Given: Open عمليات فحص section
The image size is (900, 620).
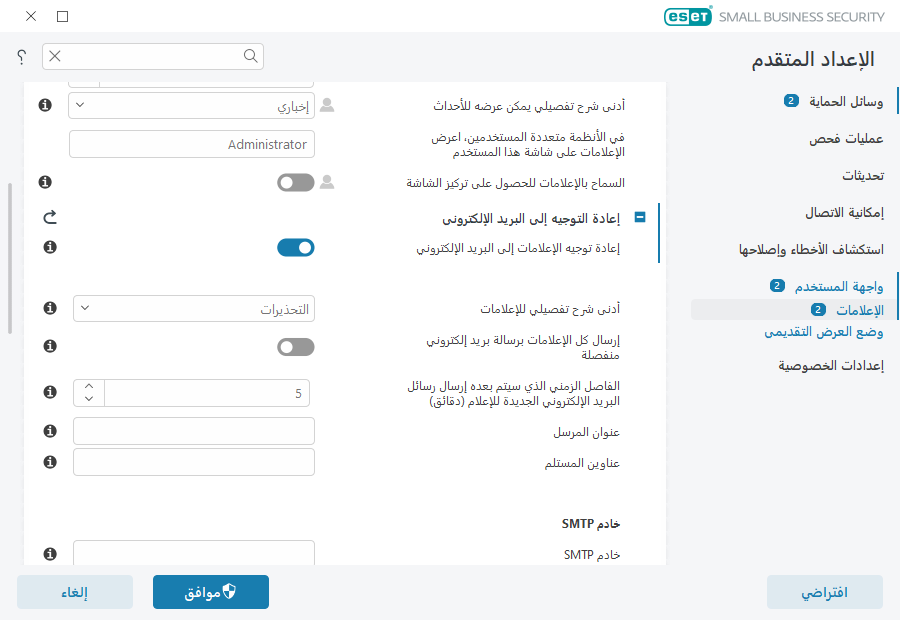Looking at the screenshot, I should pos(846,138).
